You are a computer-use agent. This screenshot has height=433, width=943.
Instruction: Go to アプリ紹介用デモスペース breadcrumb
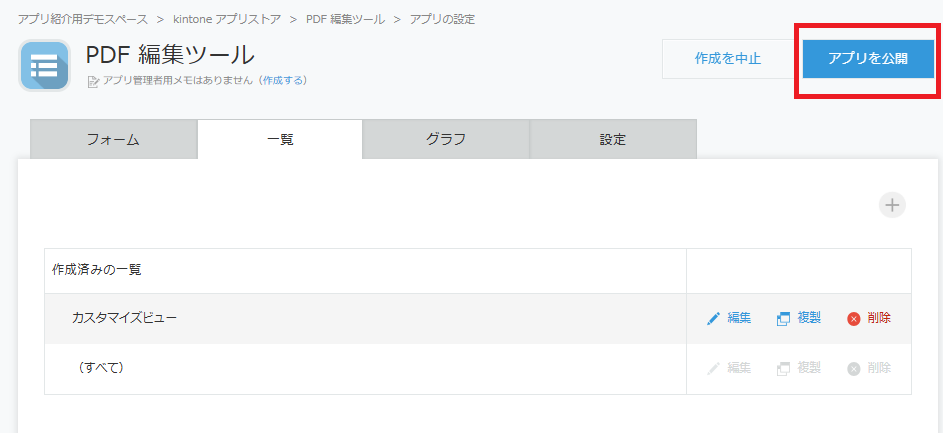tap(83, 19)
